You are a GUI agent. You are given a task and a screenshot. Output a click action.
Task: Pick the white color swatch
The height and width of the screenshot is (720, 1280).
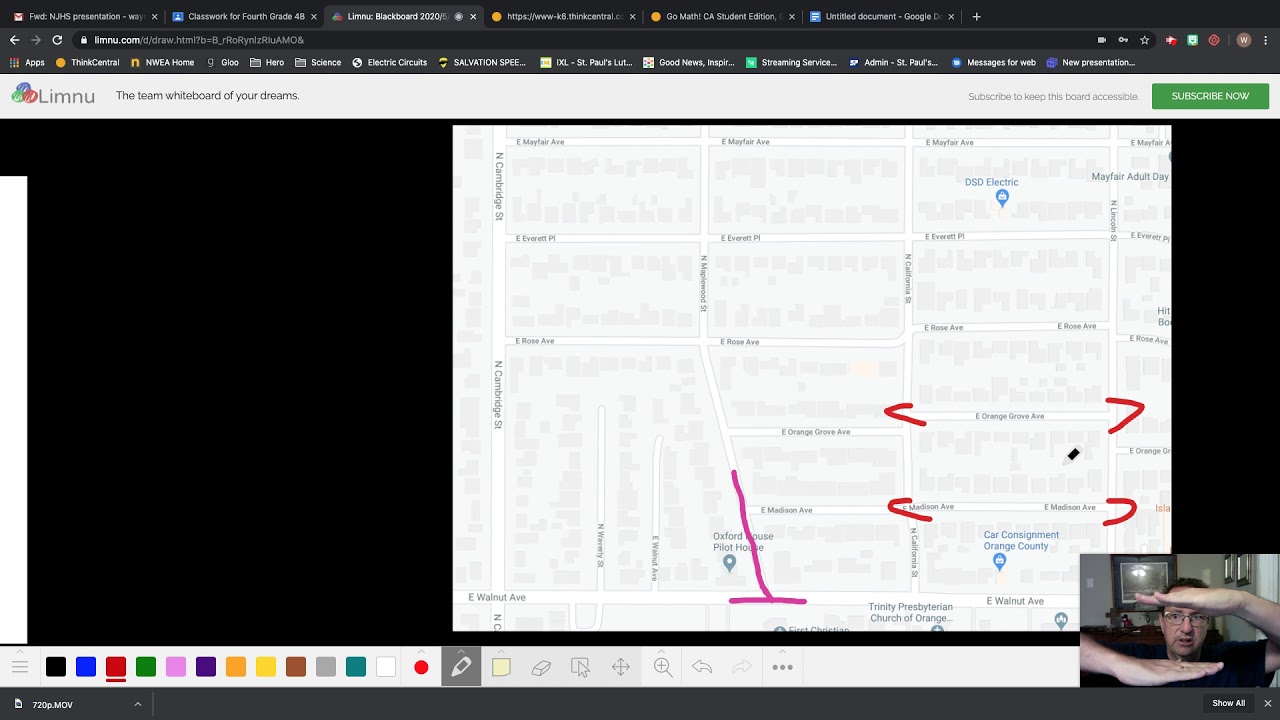pyautogui.click(x=386, y=667)
